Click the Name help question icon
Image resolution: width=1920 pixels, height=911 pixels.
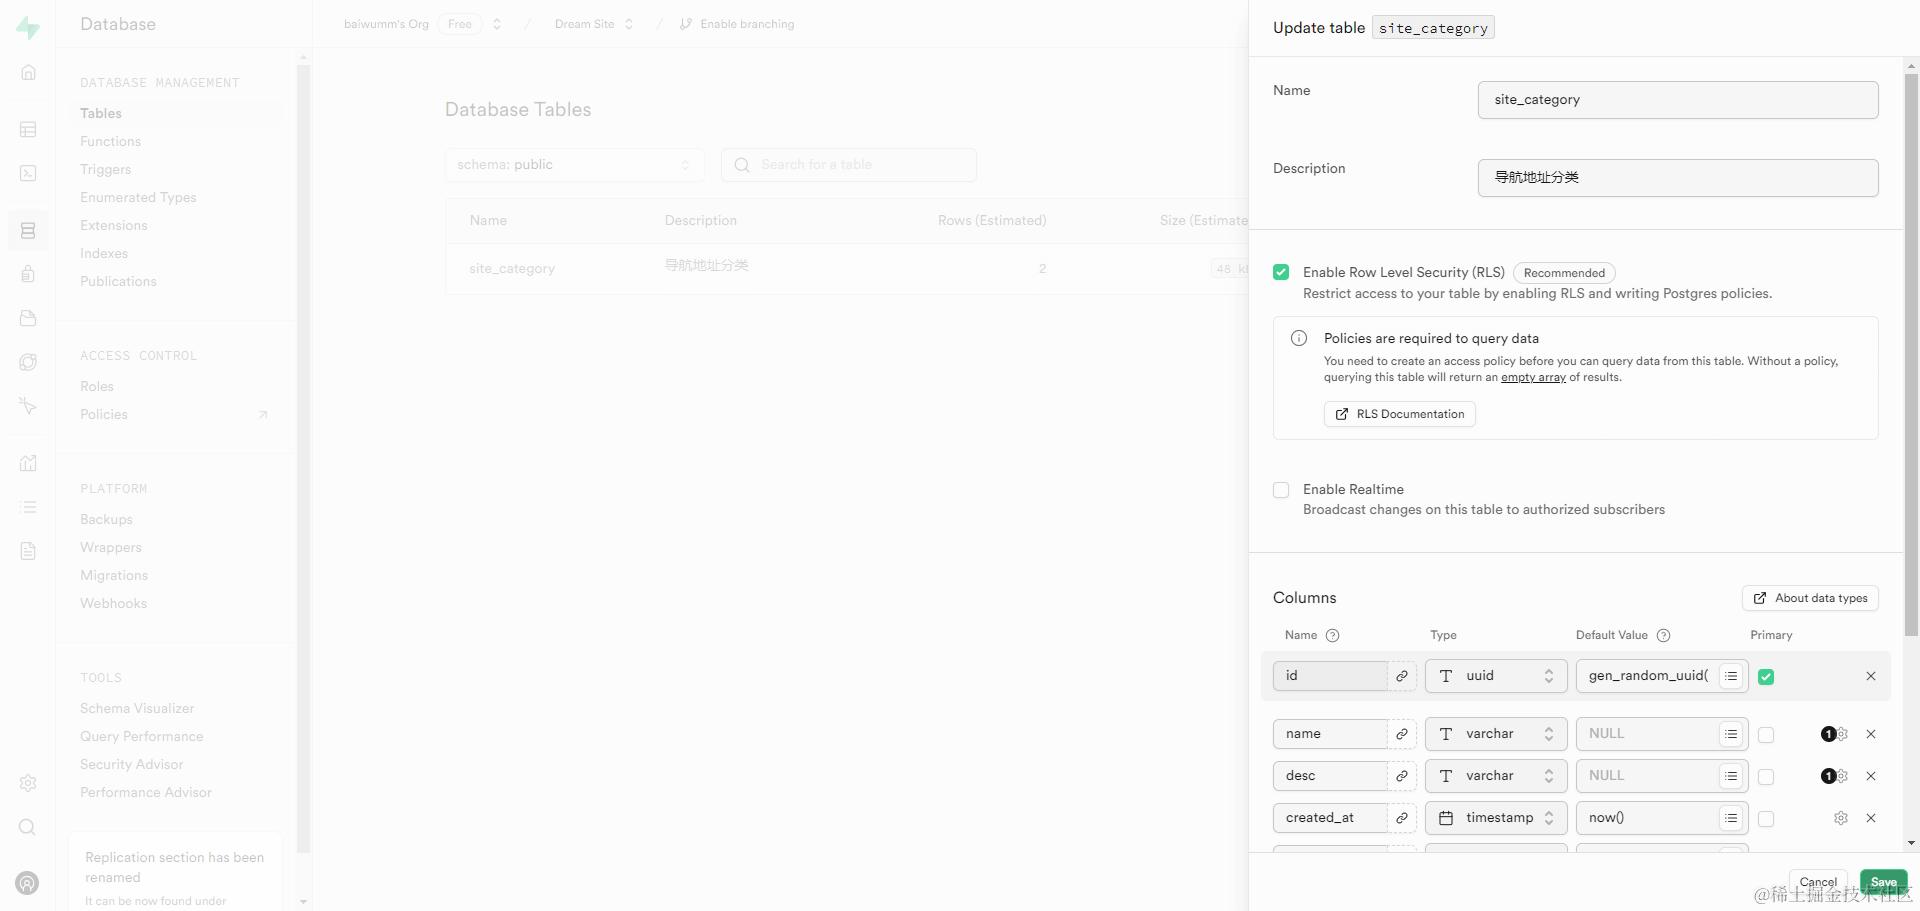click(1332, 636)
